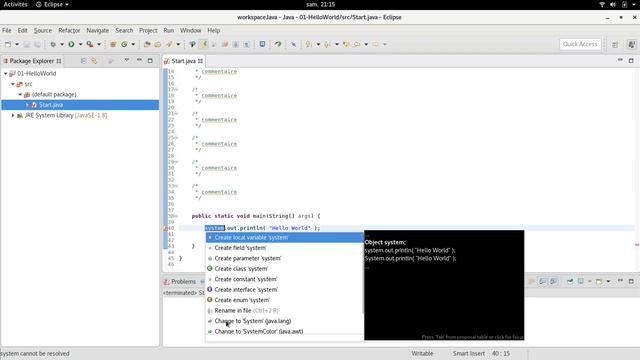Open the Window menu
This screenshot has height=360, width=640.
[191, 31]
